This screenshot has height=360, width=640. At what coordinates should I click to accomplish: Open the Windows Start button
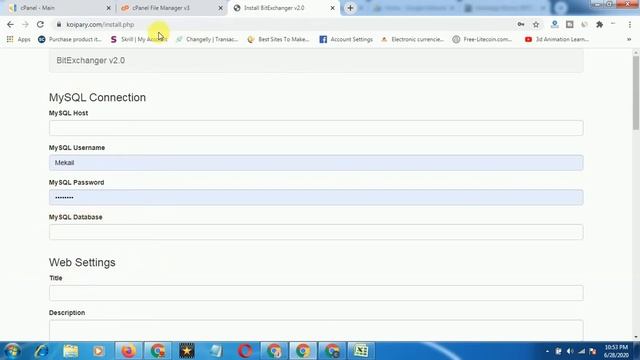tap(12, 351)
